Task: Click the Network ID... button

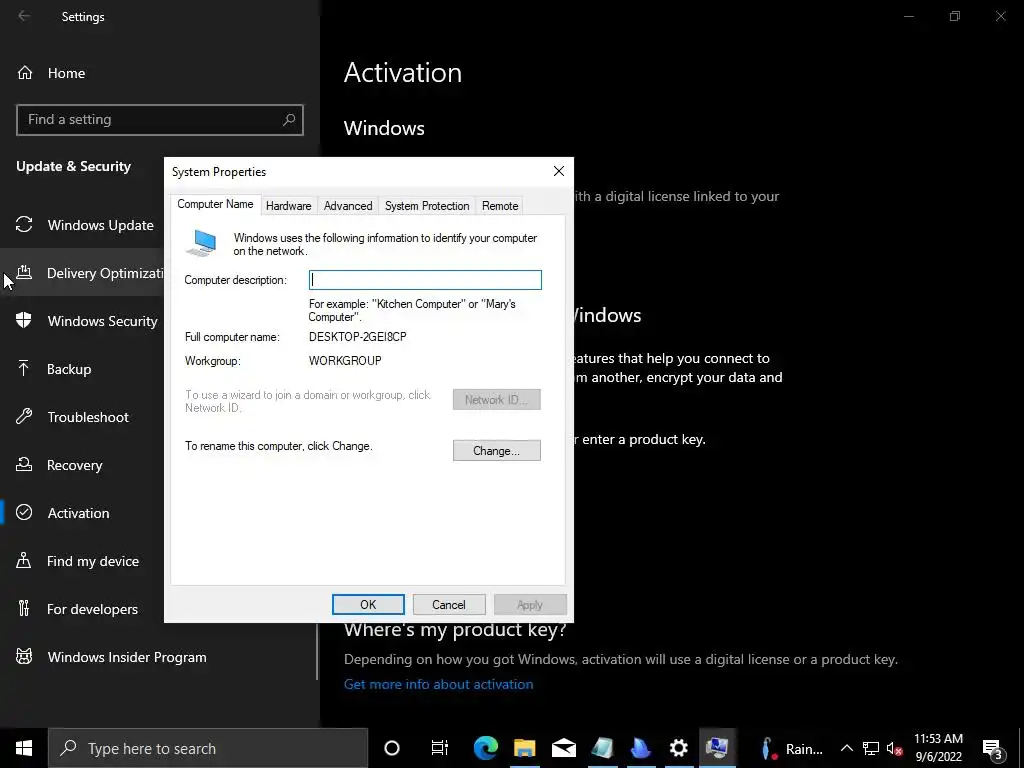Action: [496, 400]
